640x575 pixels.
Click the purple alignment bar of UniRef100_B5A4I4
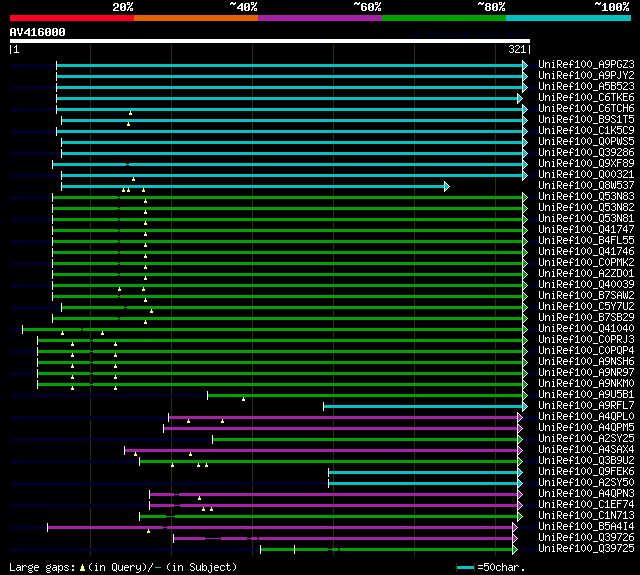coord(280,528)
